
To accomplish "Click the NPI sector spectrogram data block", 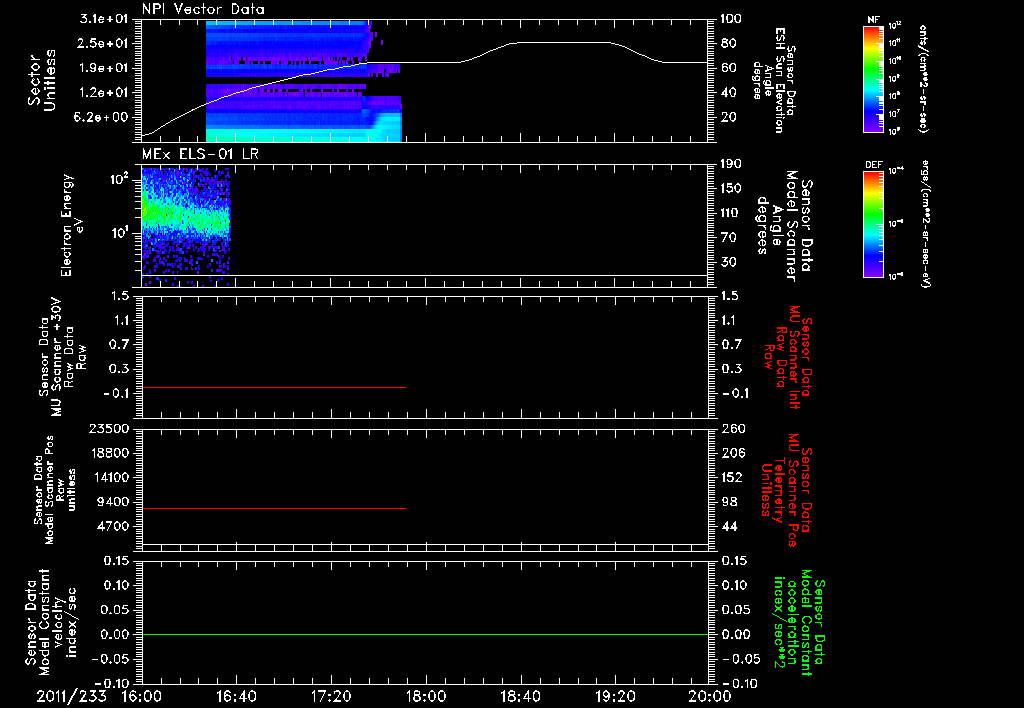I will coord(304,81).
